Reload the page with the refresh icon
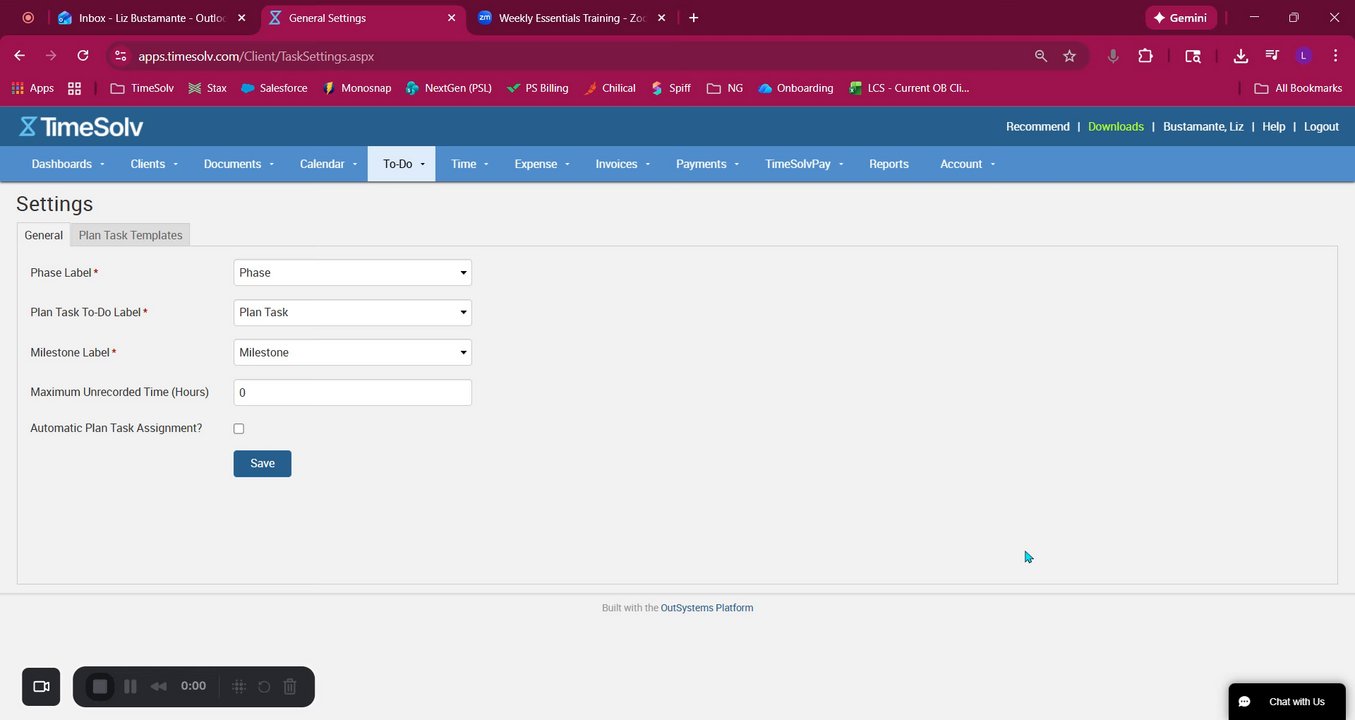This screenshot has height=720, width=1355. click(x=83, y=56)
